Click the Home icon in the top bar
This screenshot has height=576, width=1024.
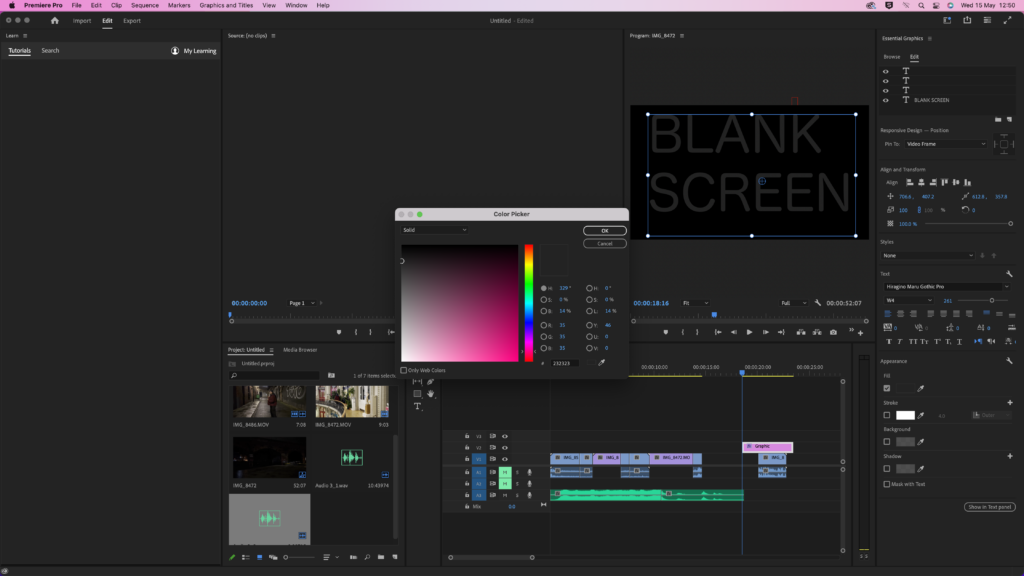coord(55,20)
